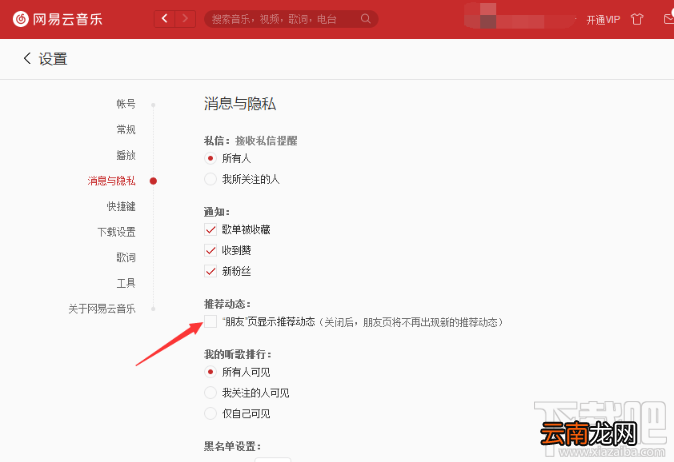
Task: Uncheck 歌单被收藏 notification
Action: (210, 229)
